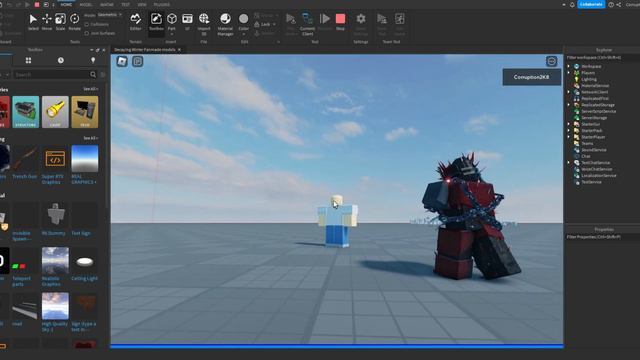Select the Light category flashlight thumbnail
The image size is (640, 360).
(55, 112)
